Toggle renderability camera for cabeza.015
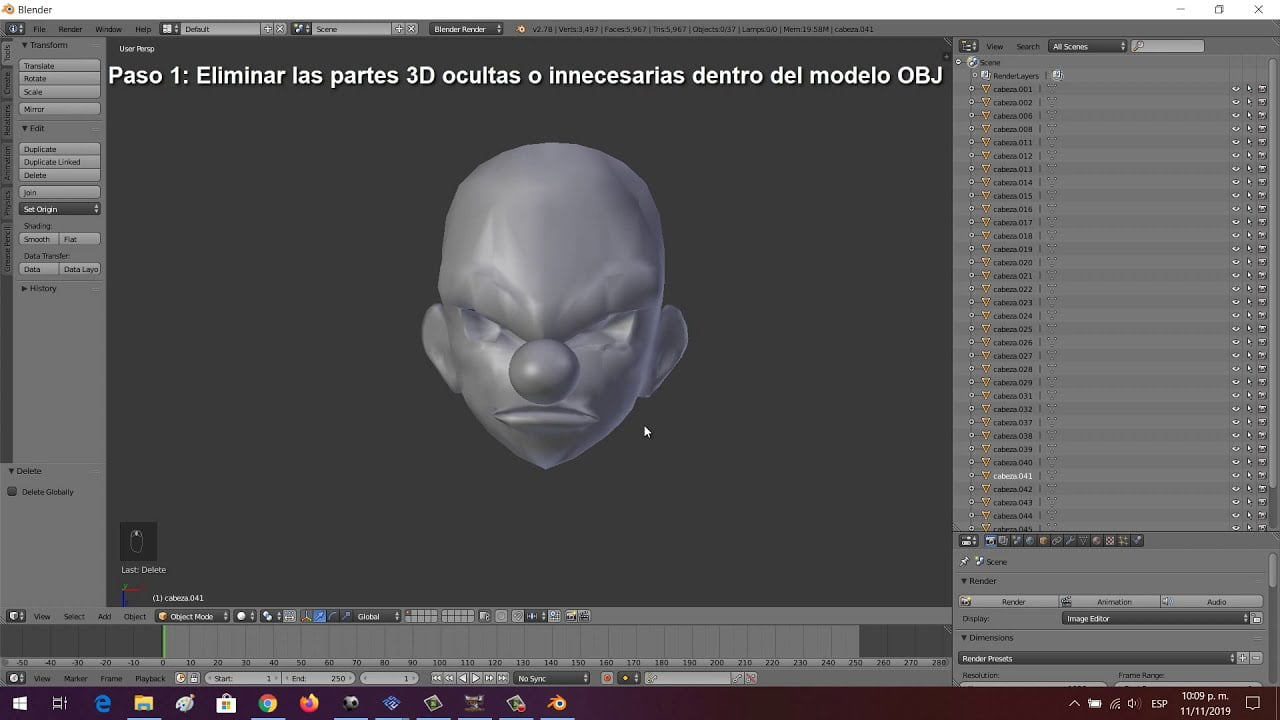This screenshot has height=720, width=1280. click(1262, 196)
